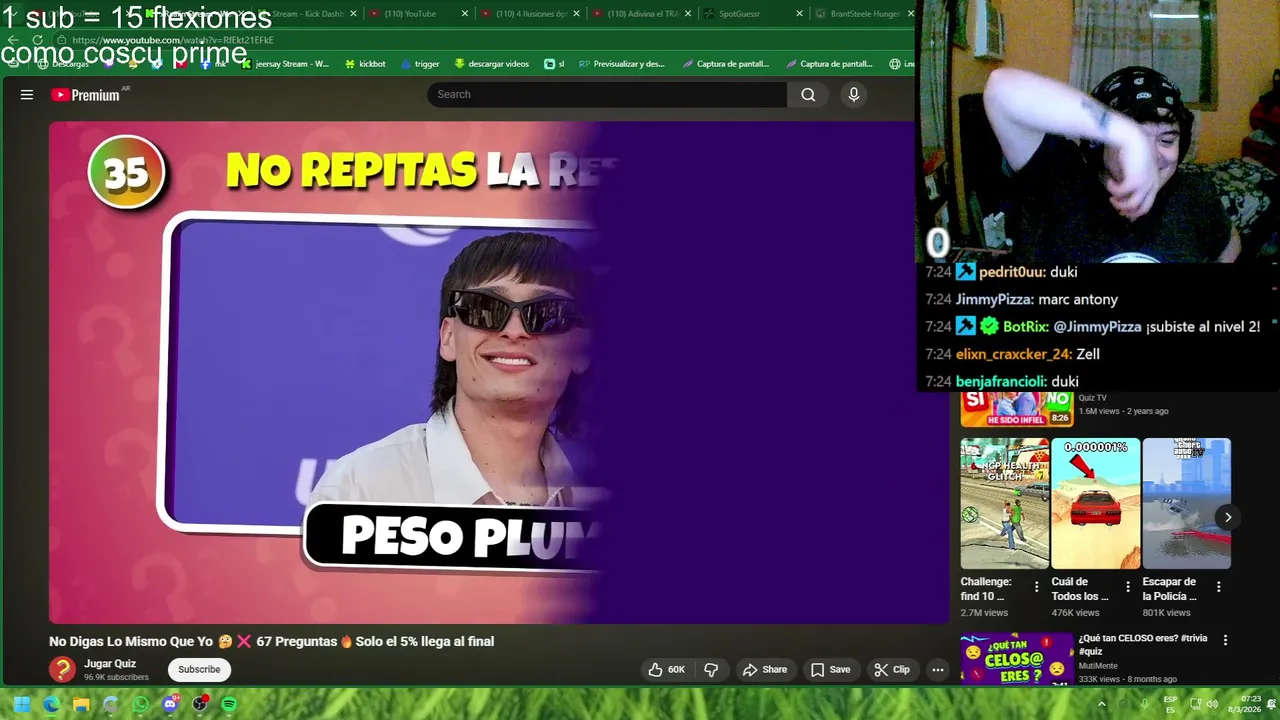
Task: Show next shorts with the right chevron
Action: (1228, 517)
